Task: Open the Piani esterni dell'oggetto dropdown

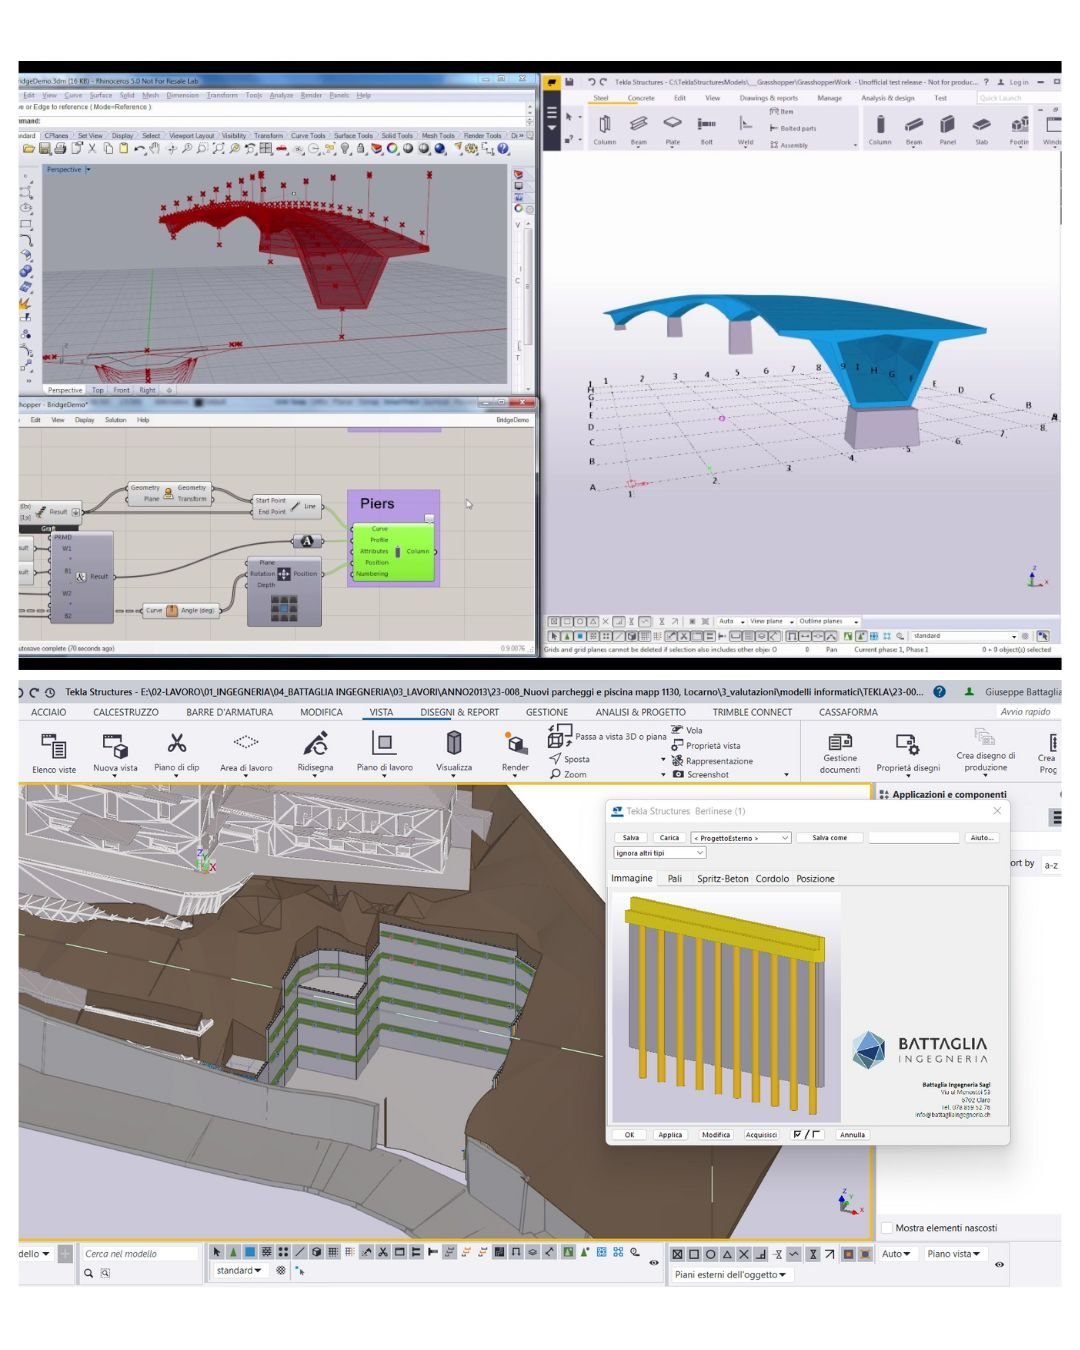Action: (x=730, y=1275)
